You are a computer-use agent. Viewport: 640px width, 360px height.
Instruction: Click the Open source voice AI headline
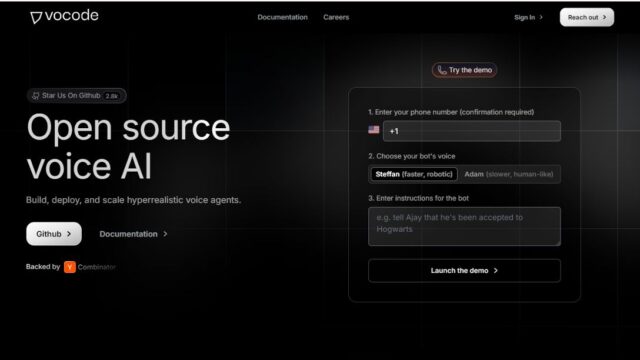point(128,147)
